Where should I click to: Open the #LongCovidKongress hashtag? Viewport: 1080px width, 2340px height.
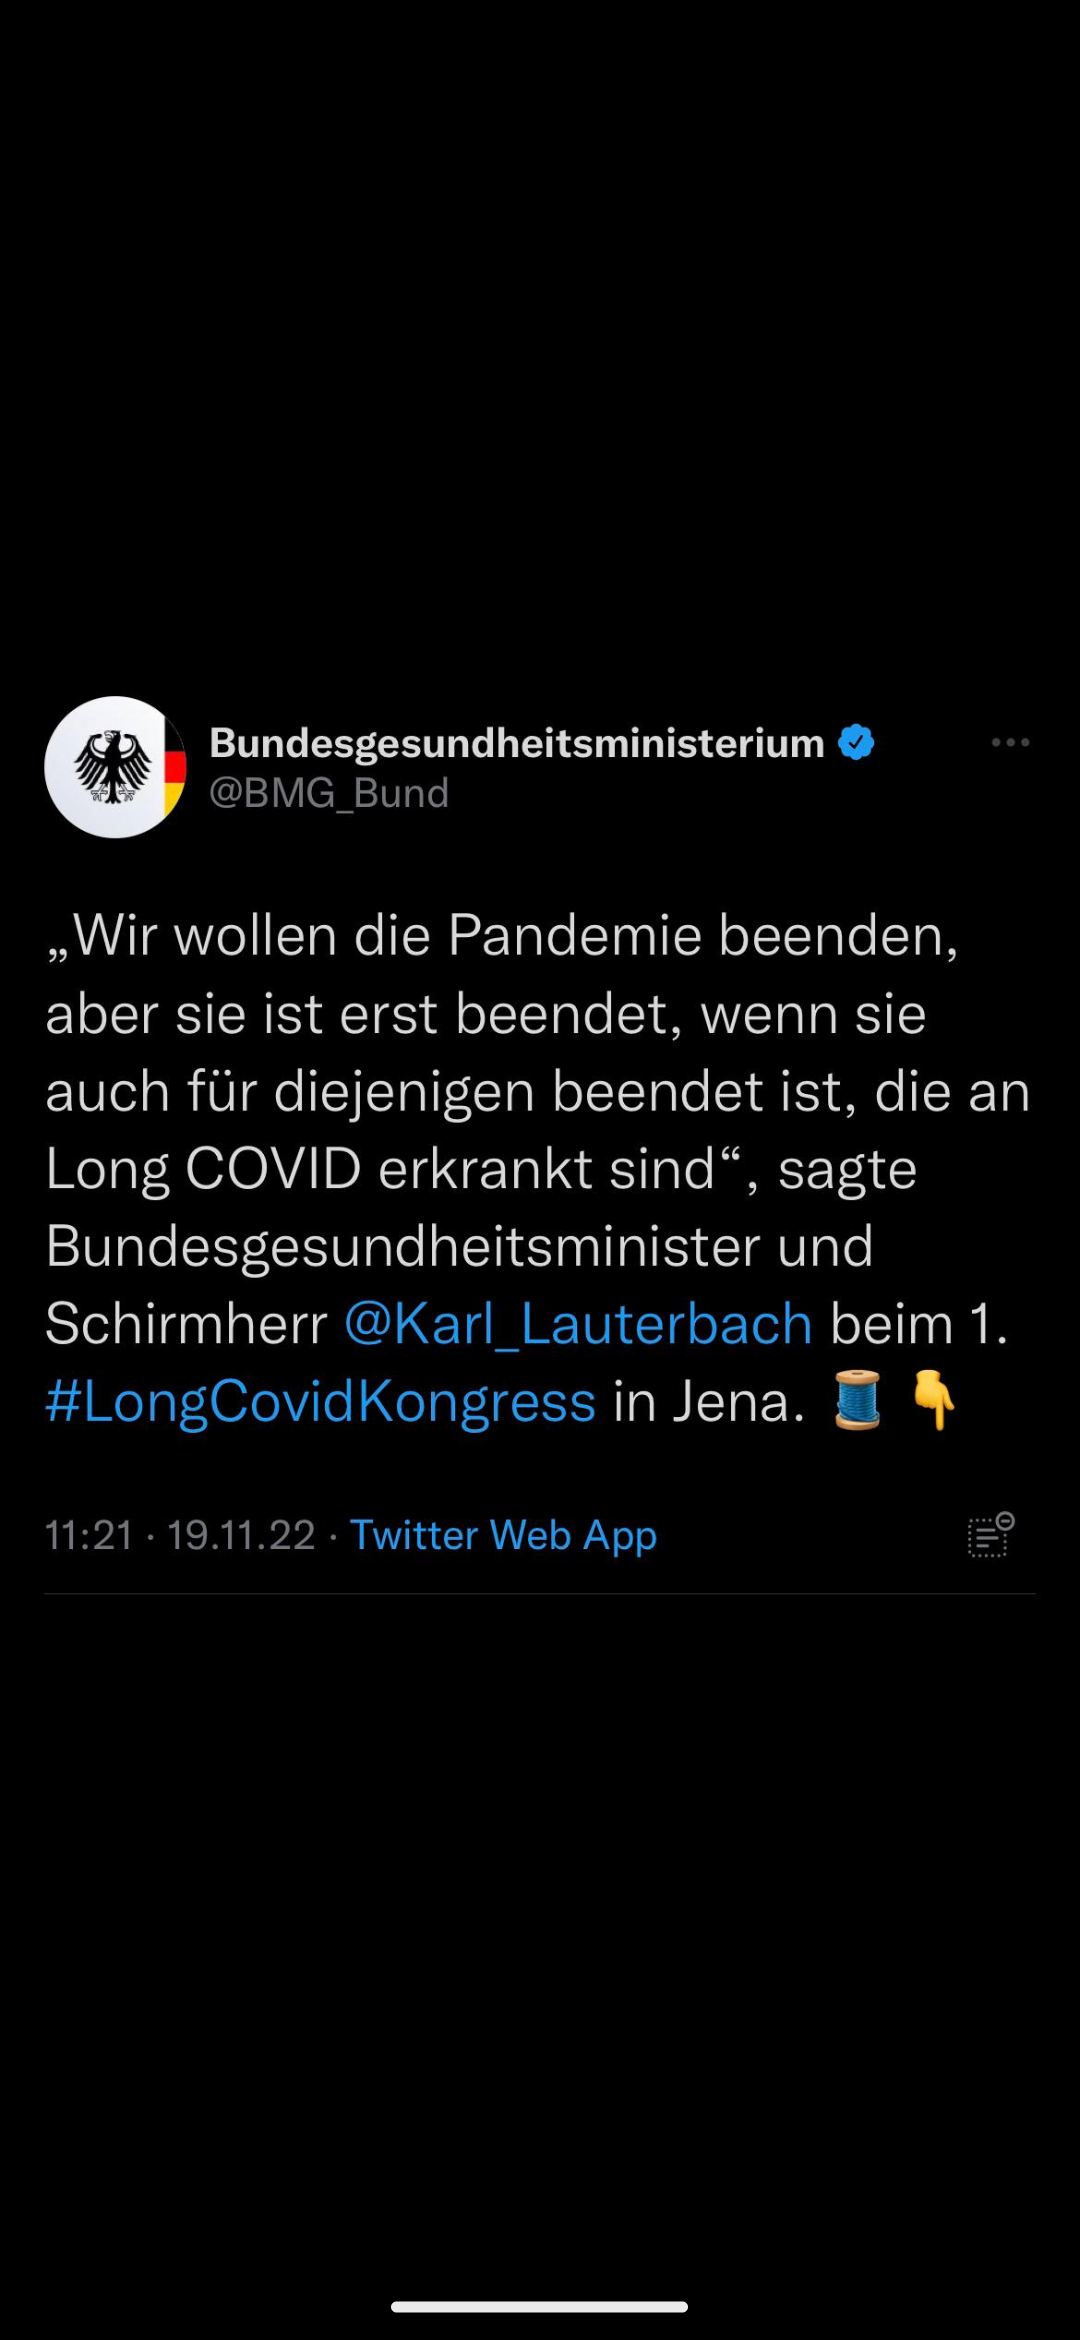point(321,1402)
